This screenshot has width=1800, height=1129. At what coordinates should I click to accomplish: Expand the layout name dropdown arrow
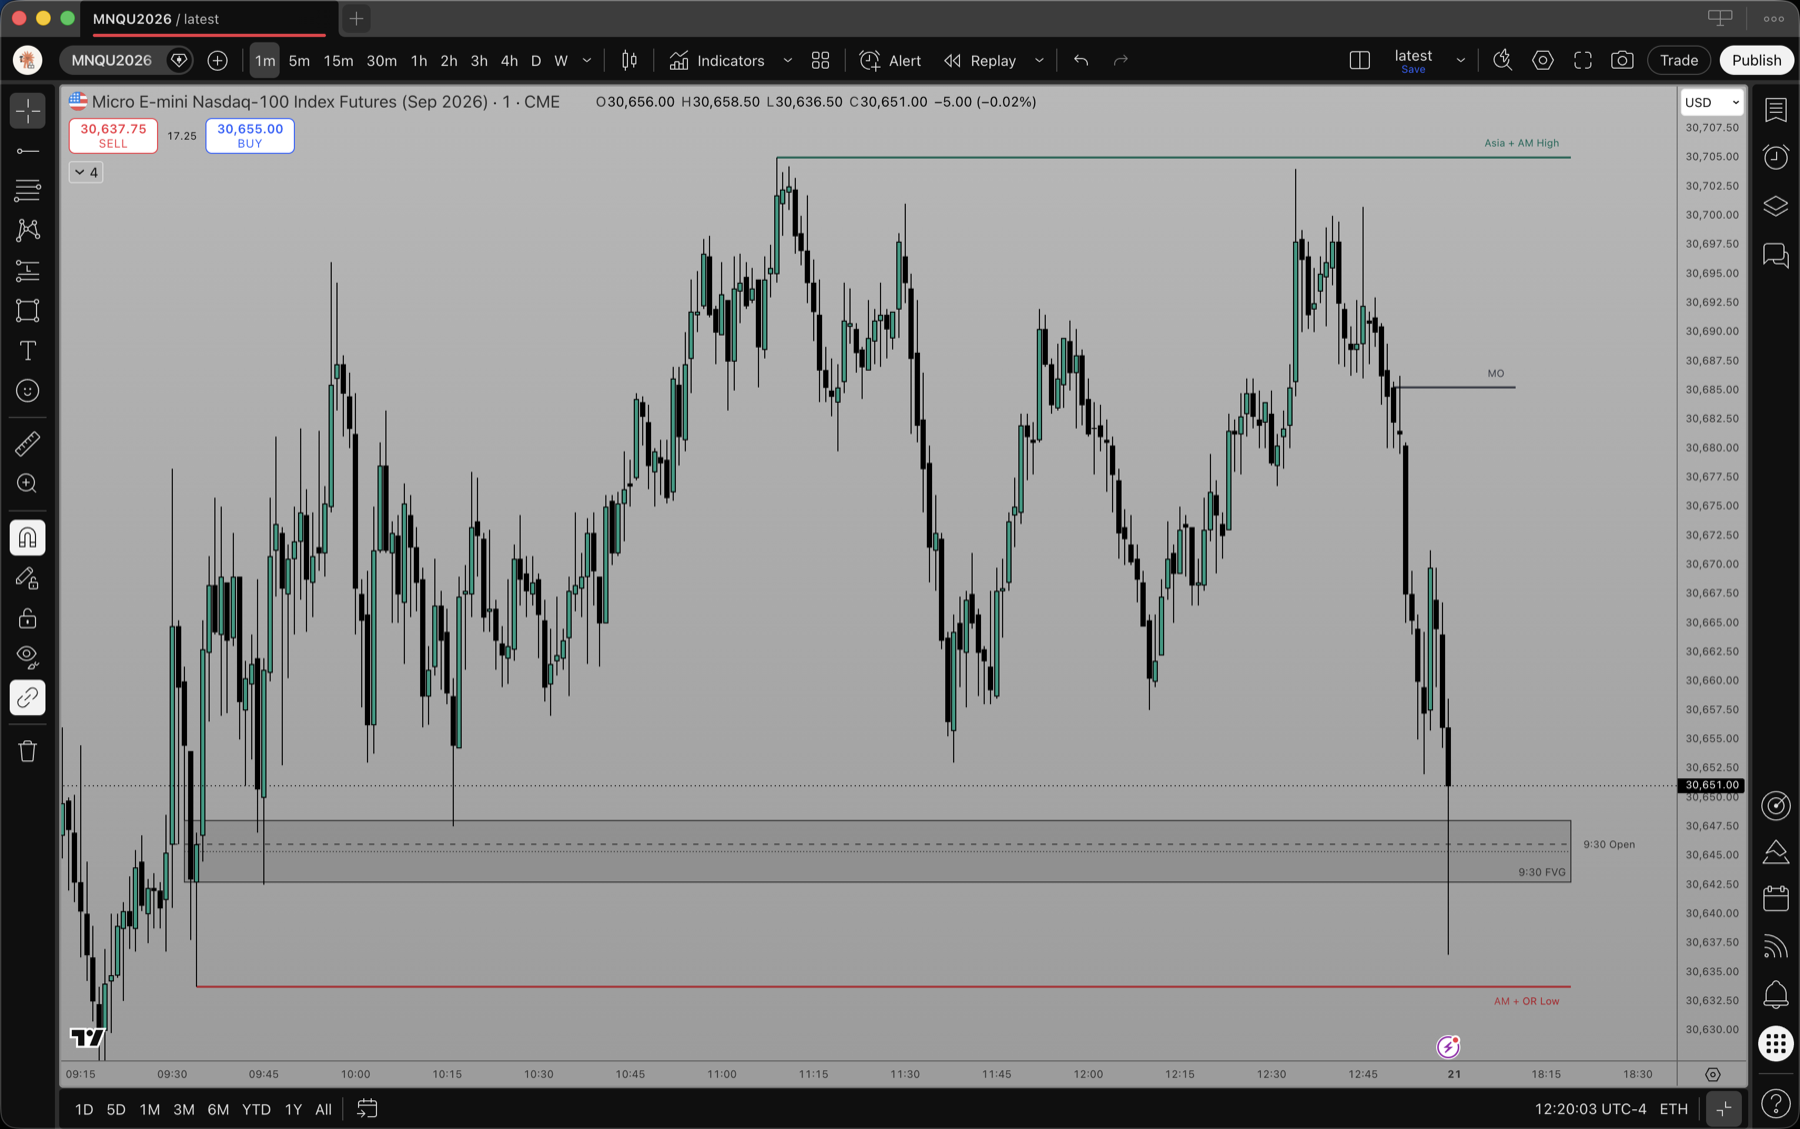(x=1461, y=61)
